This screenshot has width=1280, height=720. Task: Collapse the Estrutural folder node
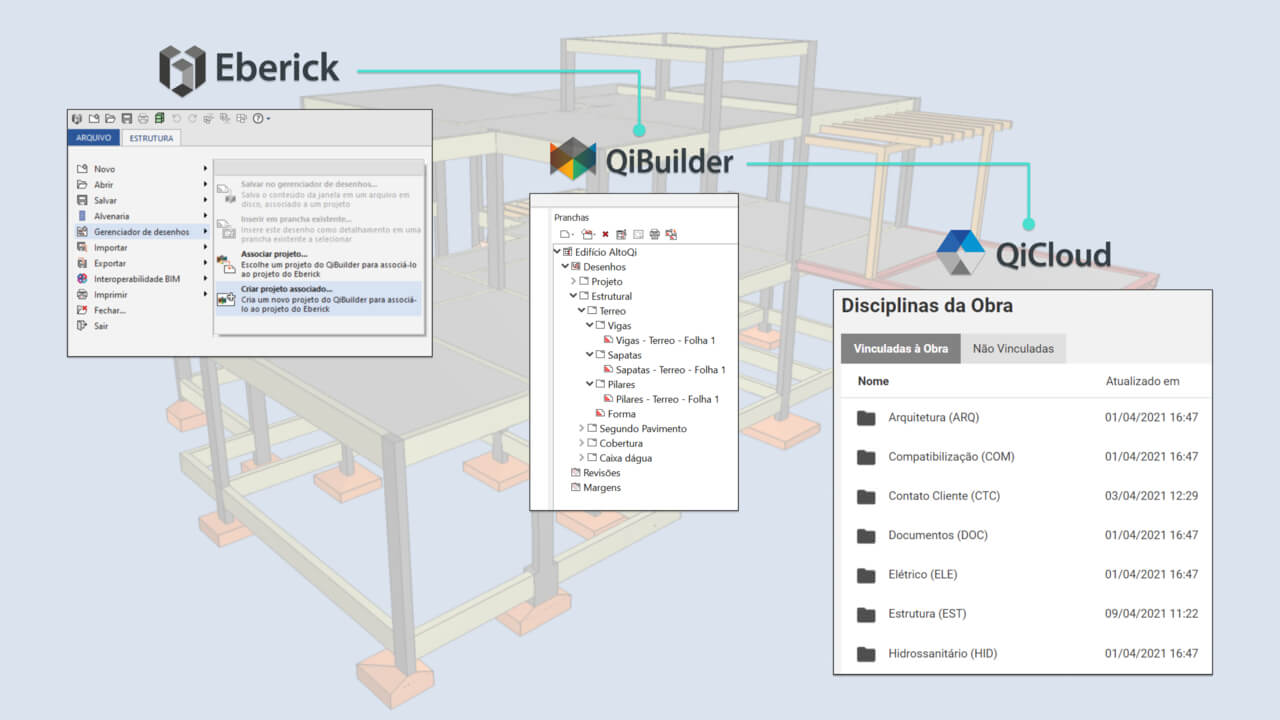pos(573,296)
